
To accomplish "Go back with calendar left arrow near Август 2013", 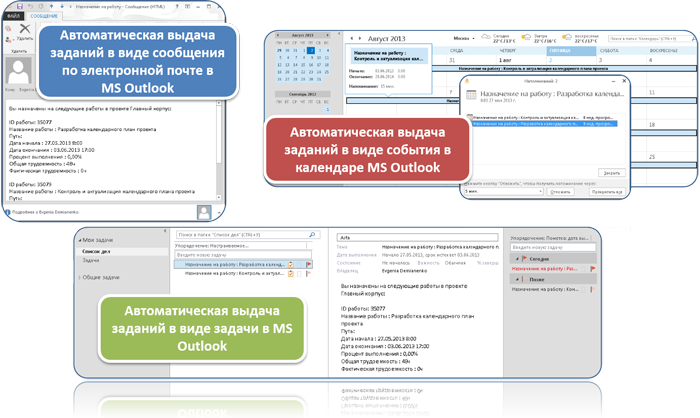I will pos(352,38).
